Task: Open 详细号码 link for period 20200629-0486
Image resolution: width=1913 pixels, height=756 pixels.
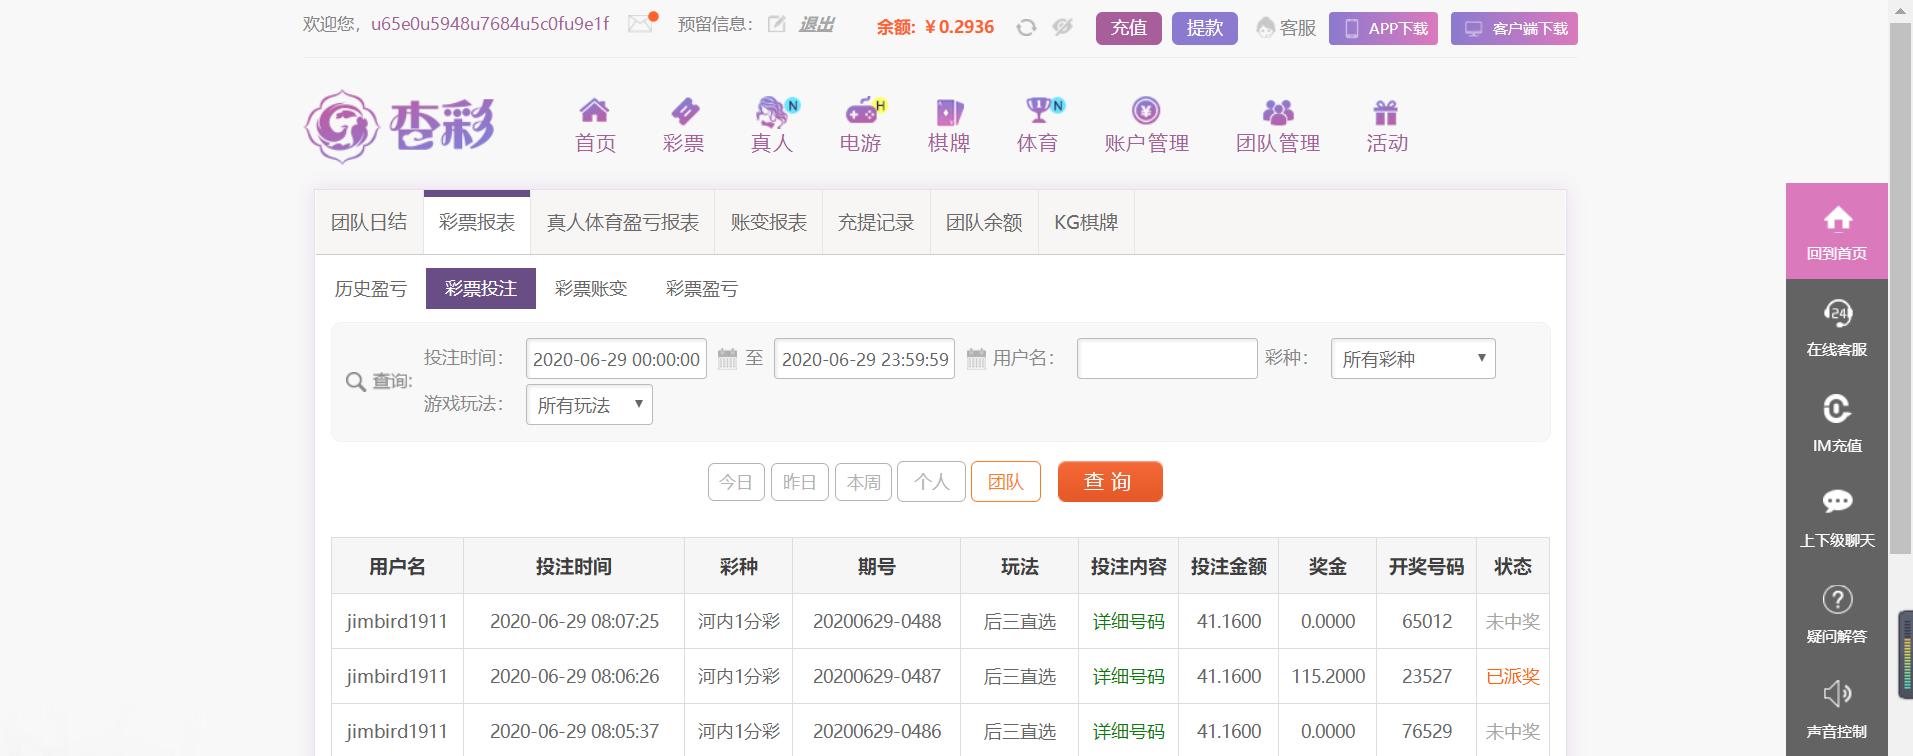Action: pos(1128,732)
